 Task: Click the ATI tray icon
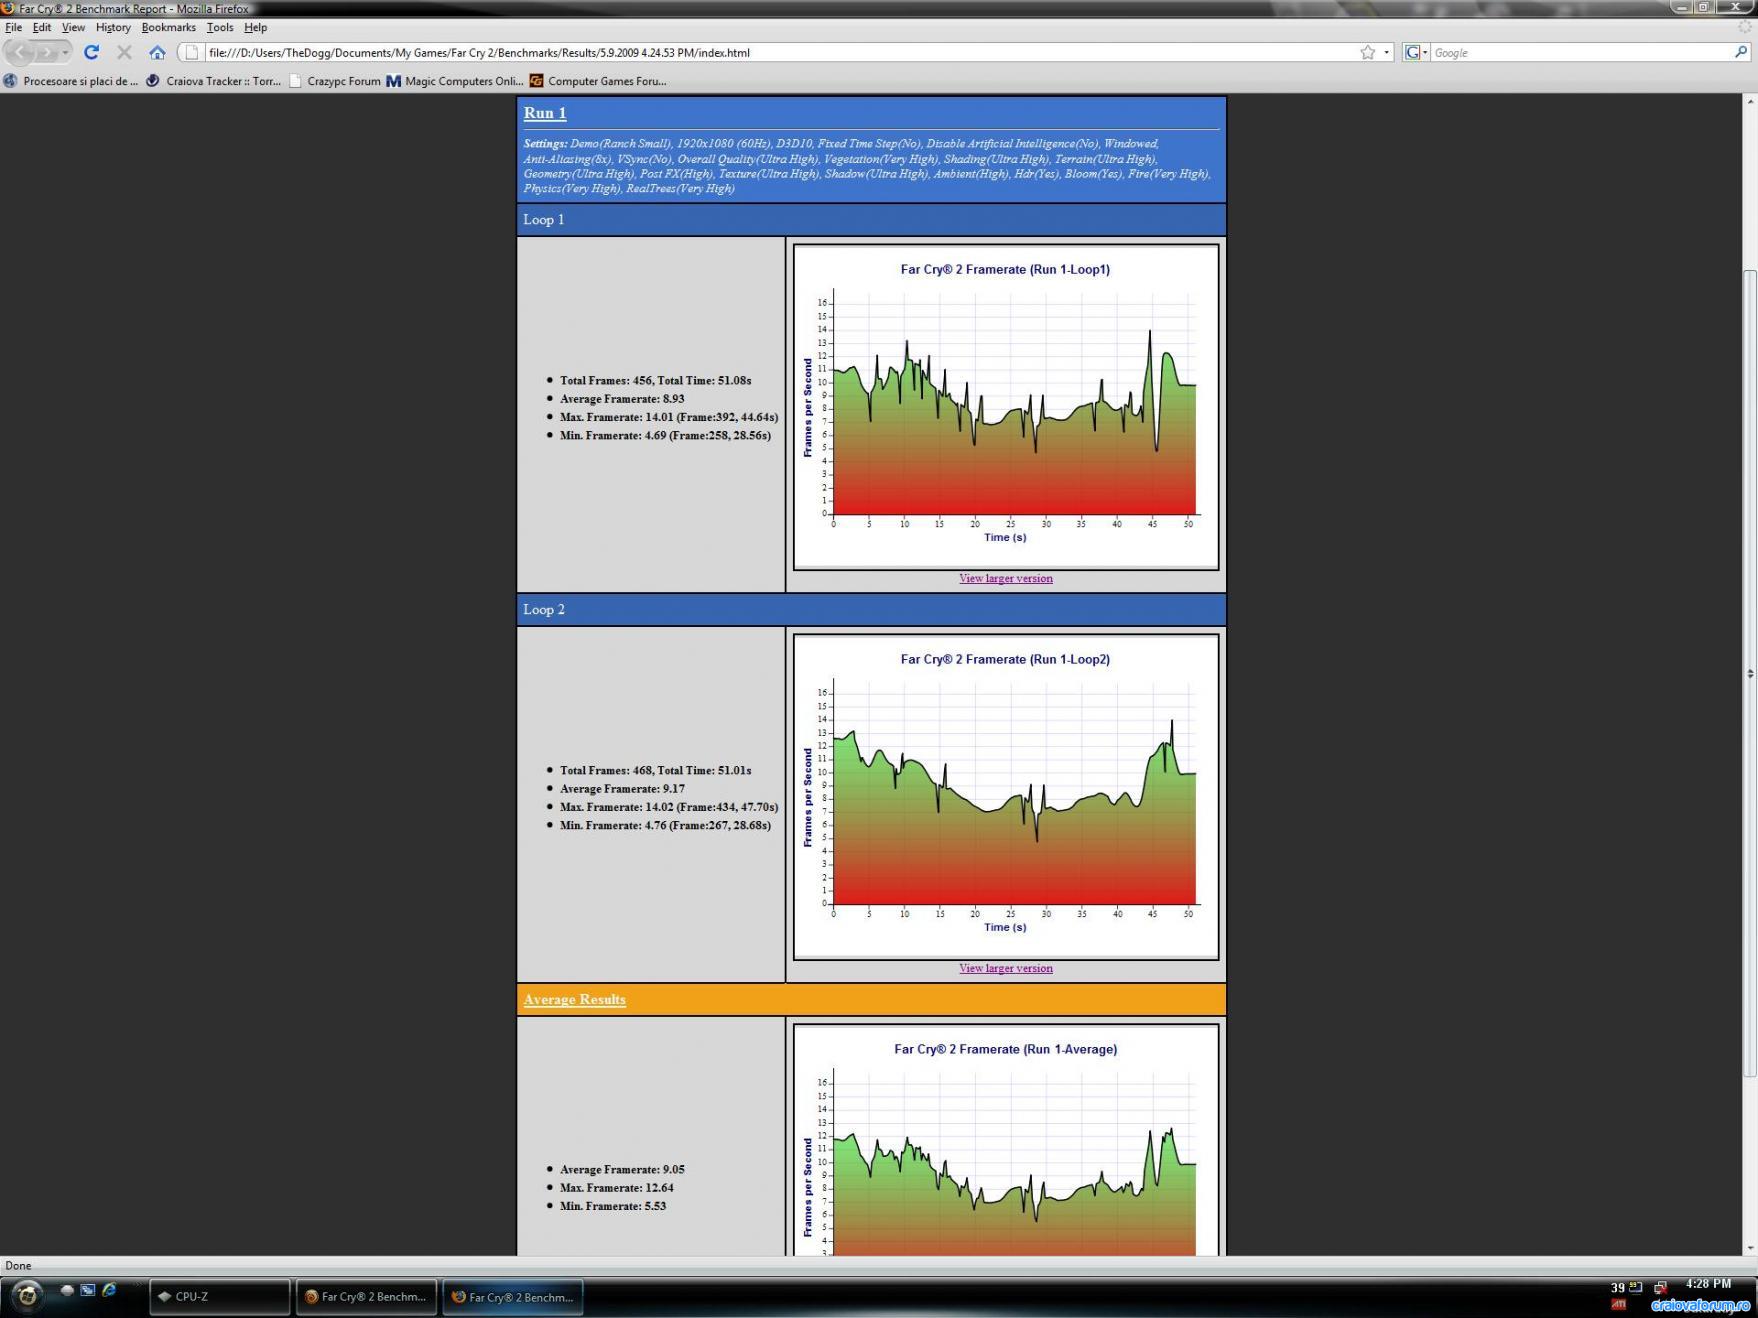(1618, 1304)
